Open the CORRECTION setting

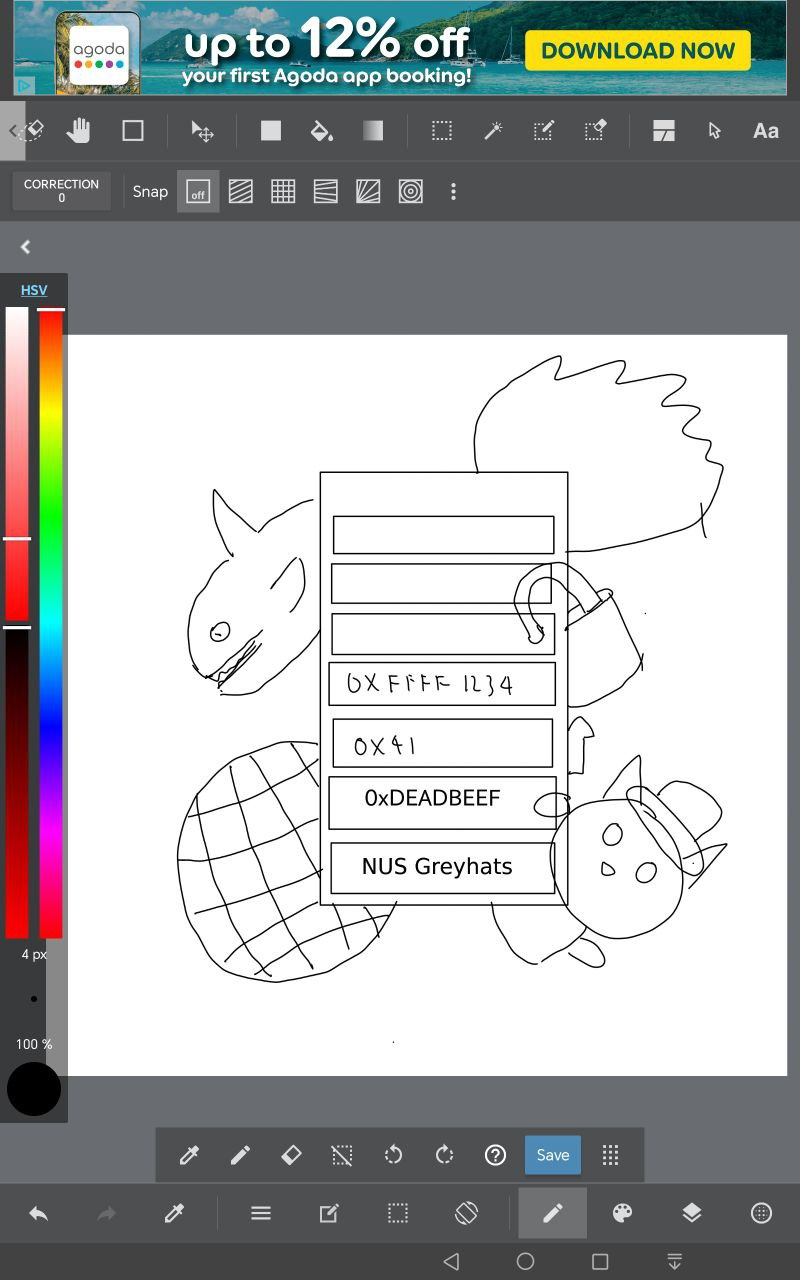pos(62,191)
